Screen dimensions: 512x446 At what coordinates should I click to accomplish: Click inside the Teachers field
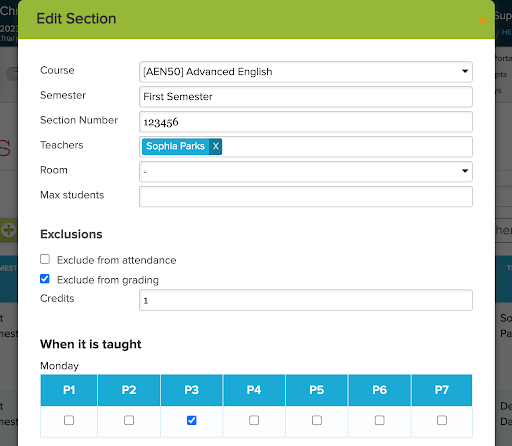[347, 147]
